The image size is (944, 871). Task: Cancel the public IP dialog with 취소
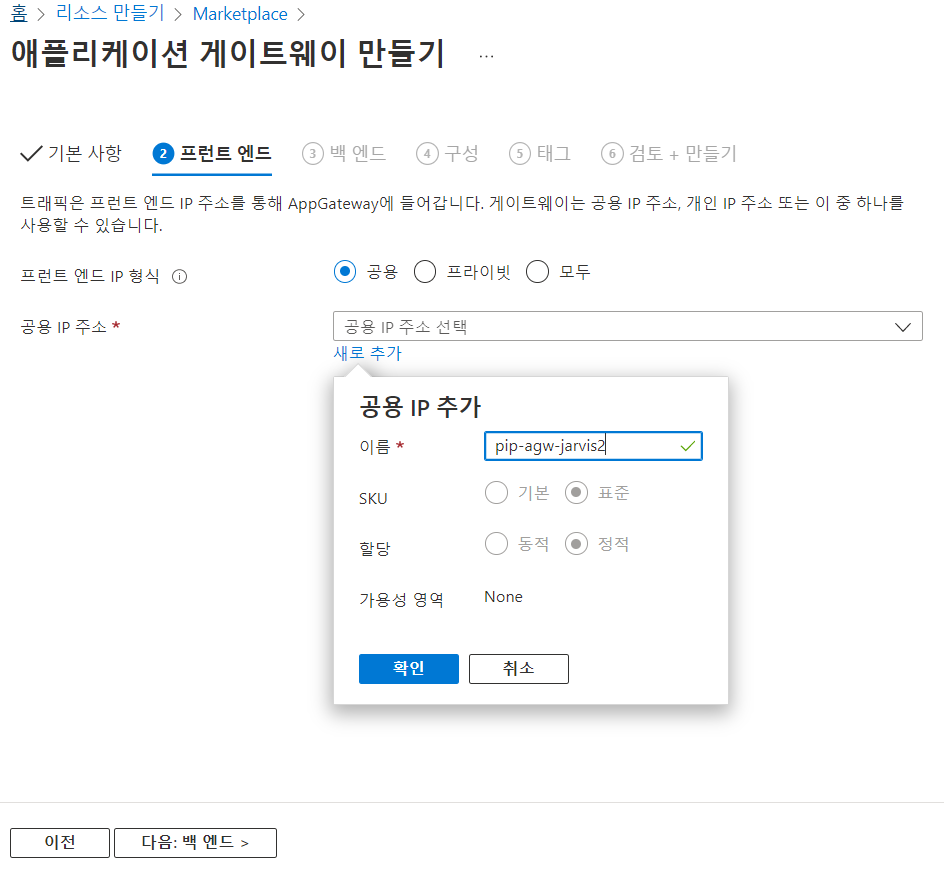point(518,669)
